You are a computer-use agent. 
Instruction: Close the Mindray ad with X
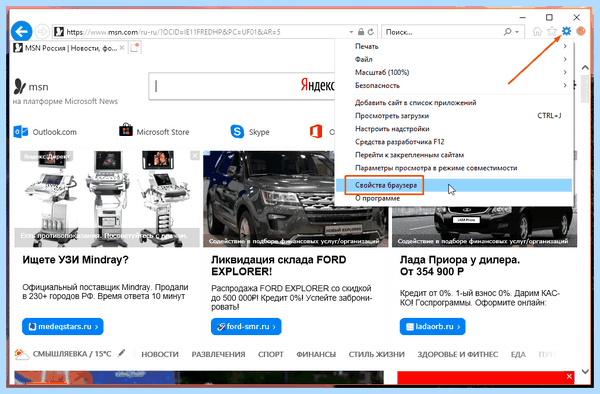pyautogui.click(x=195, y=156)
